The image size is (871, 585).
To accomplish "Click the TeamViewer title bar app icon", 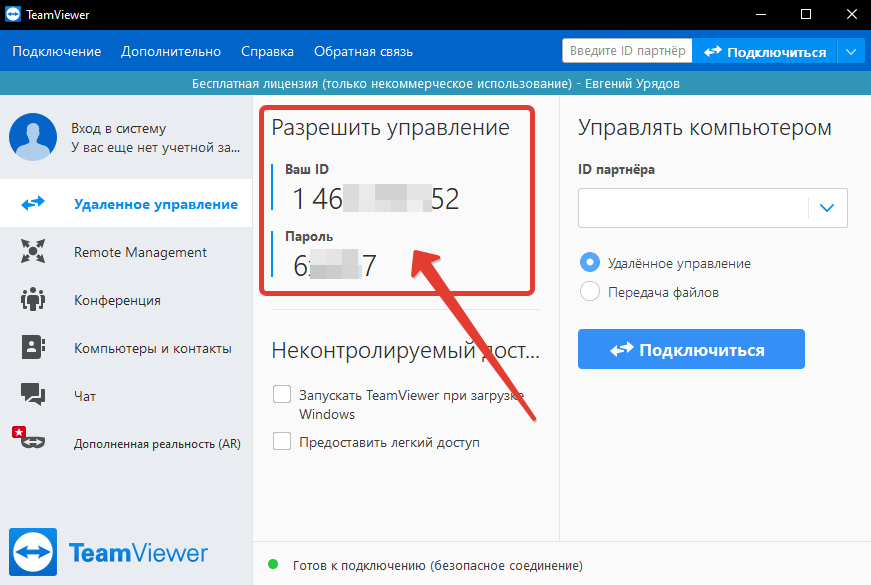I will [13, 14].
